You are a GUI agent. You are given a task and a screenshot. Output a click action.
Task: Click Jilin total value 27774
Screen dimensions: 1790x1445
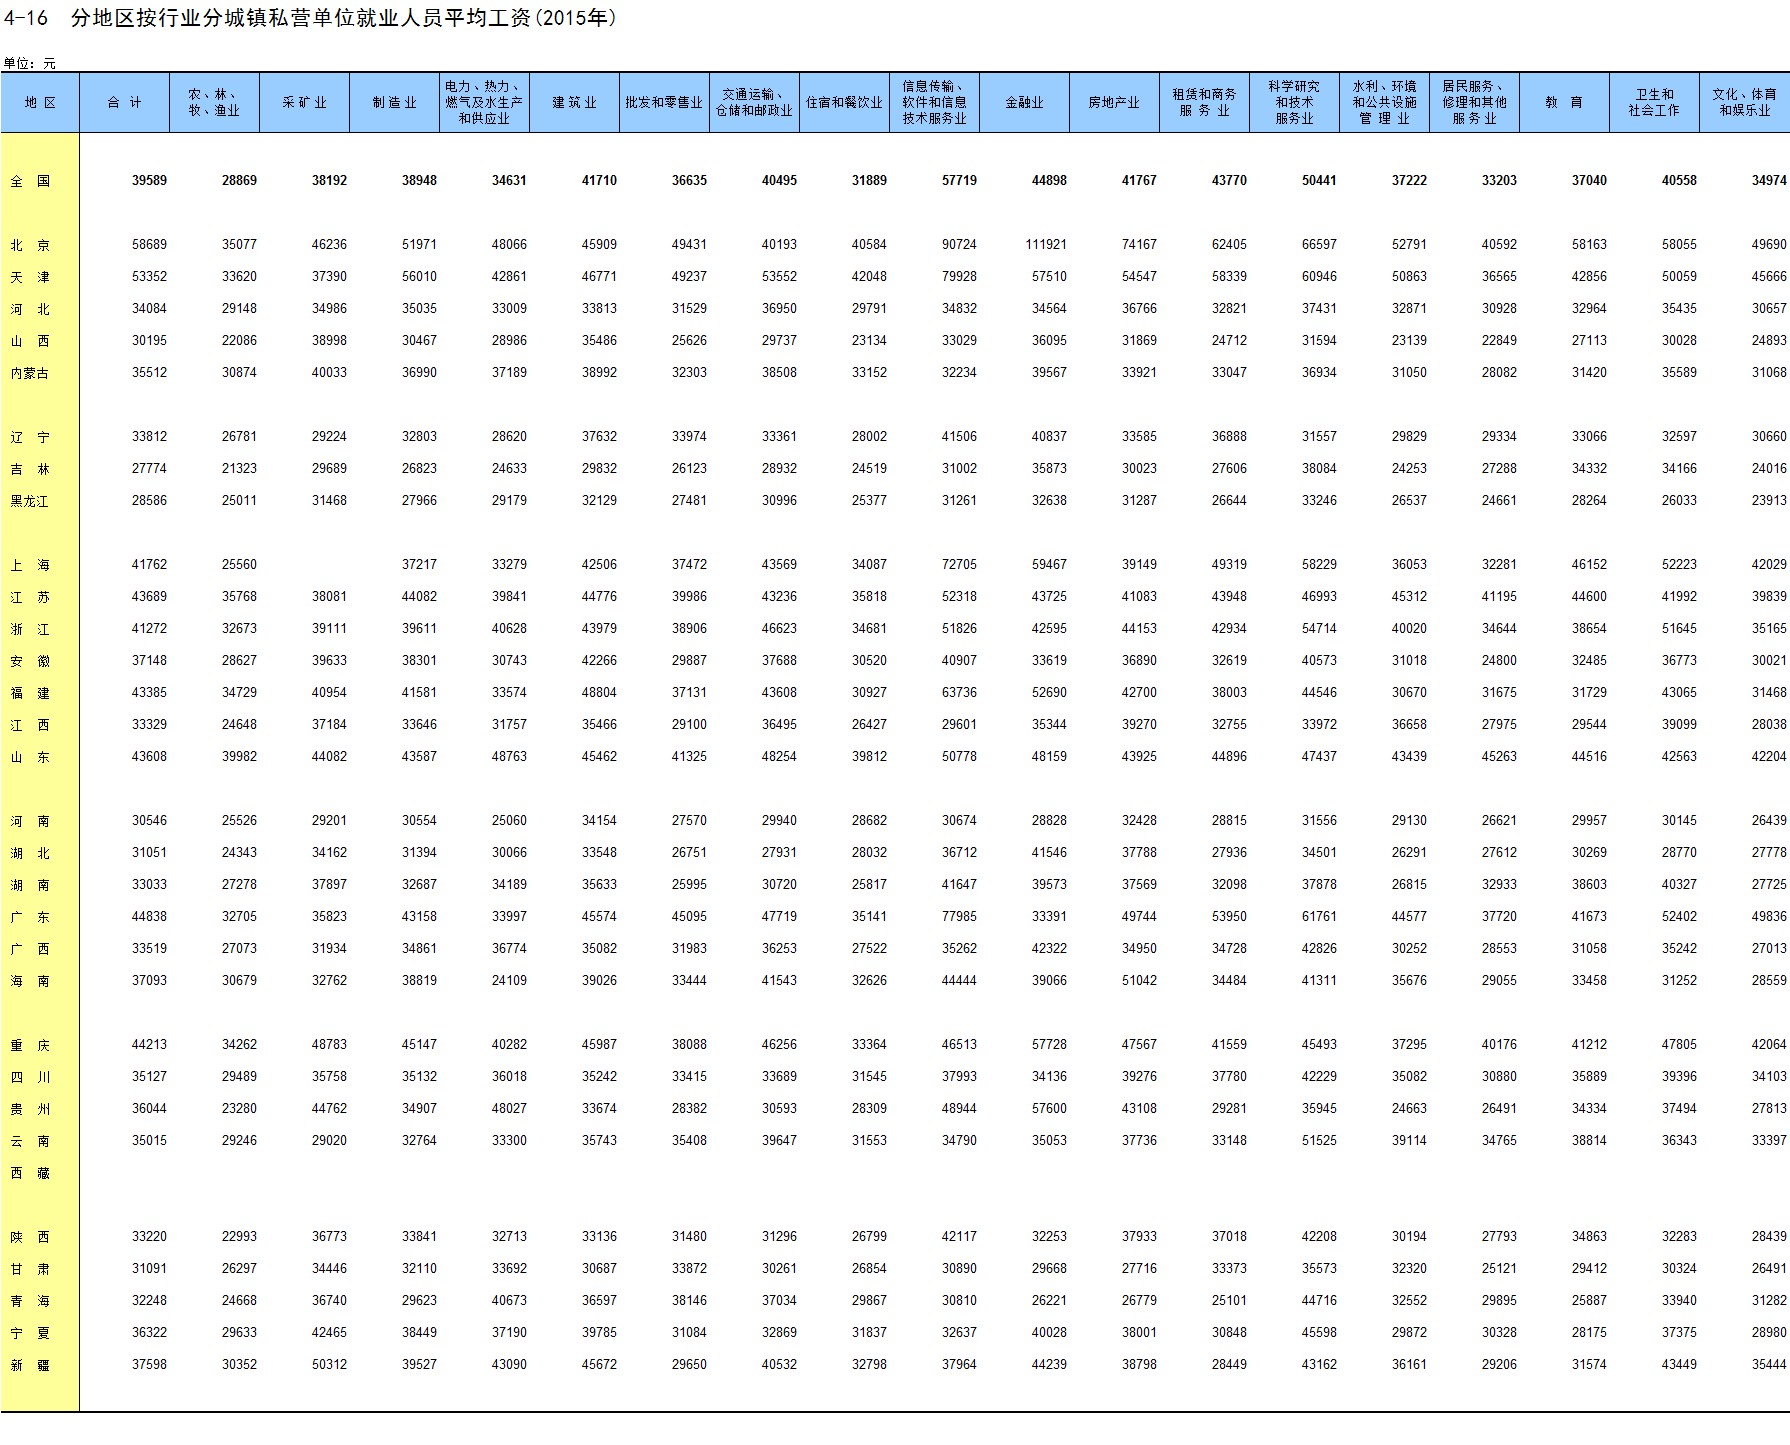[x=149, y=469]
